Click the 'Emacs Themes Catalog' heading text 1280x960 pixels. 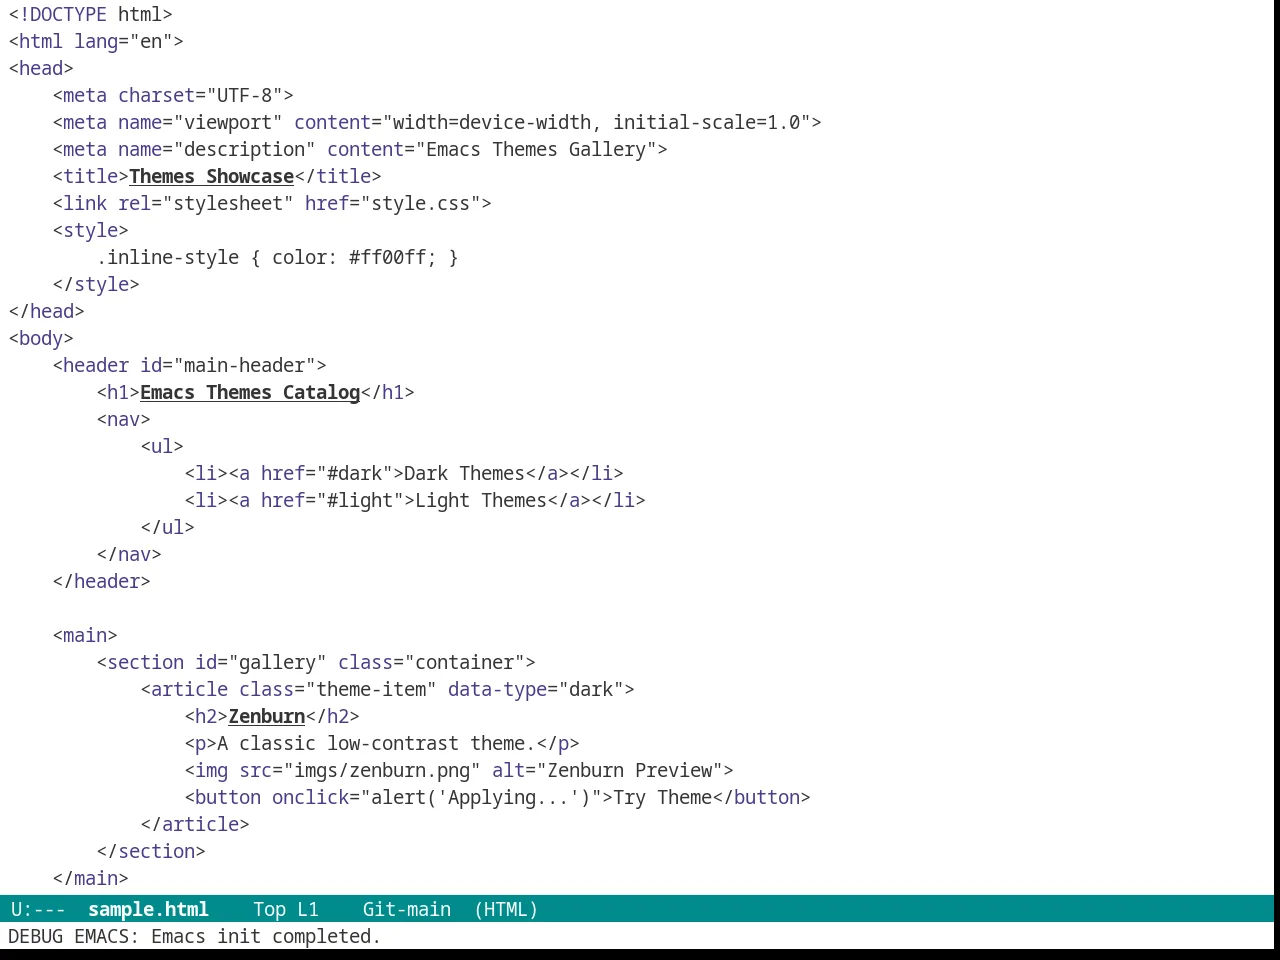[250, 392]
